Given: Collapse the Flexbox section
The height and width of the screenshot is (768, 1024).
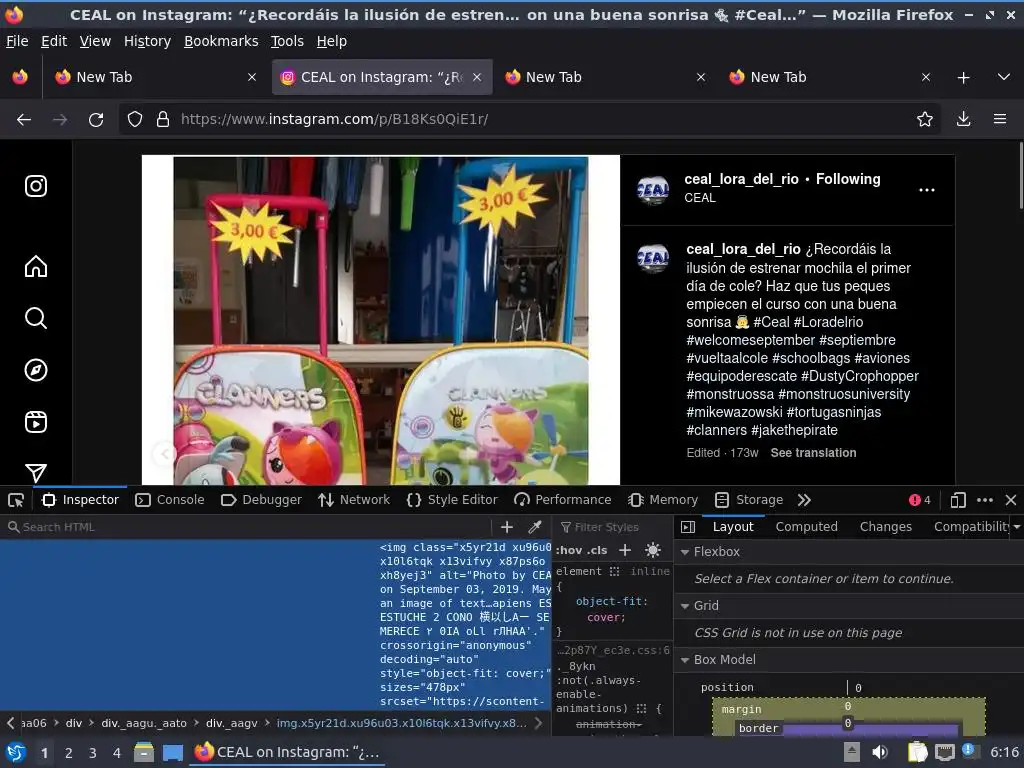Looking at the screenshot, I should (x=685, y=552).
